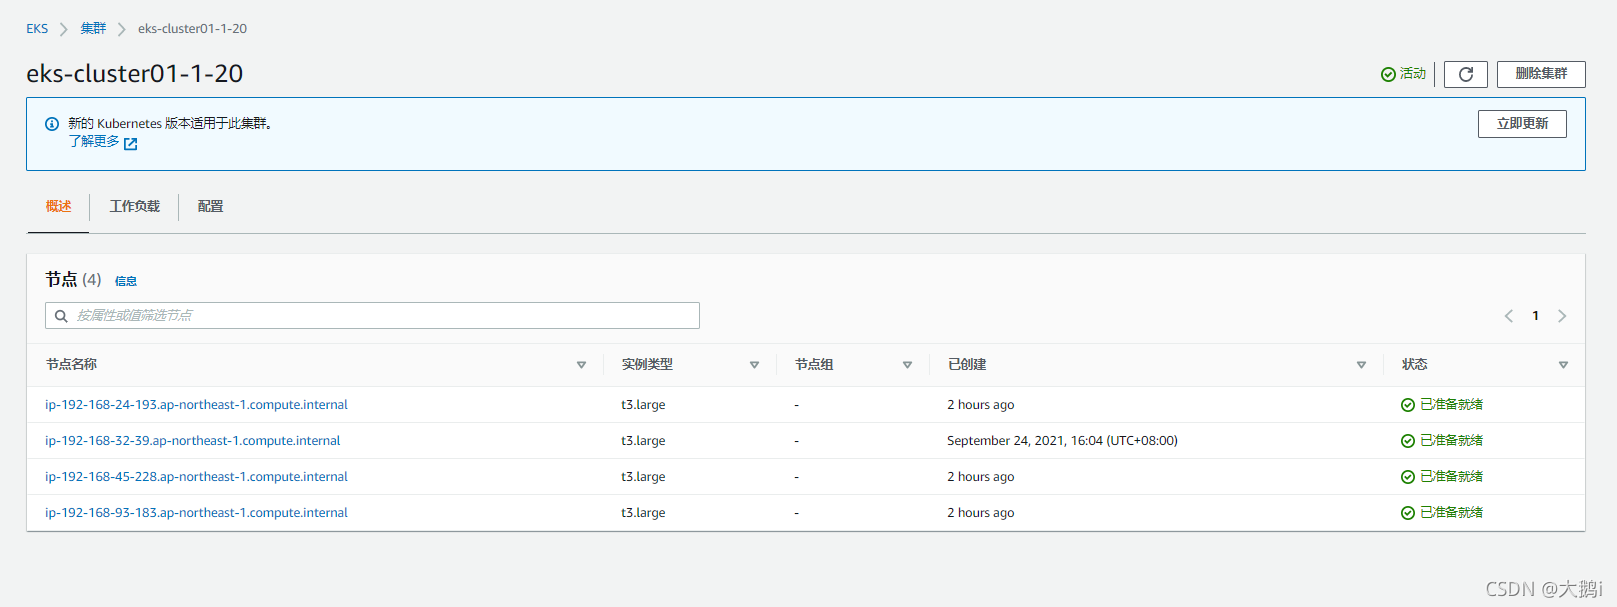Switch to the 工作负载 tab
This screenshot has height=607, width=1617.
(134, 207)
